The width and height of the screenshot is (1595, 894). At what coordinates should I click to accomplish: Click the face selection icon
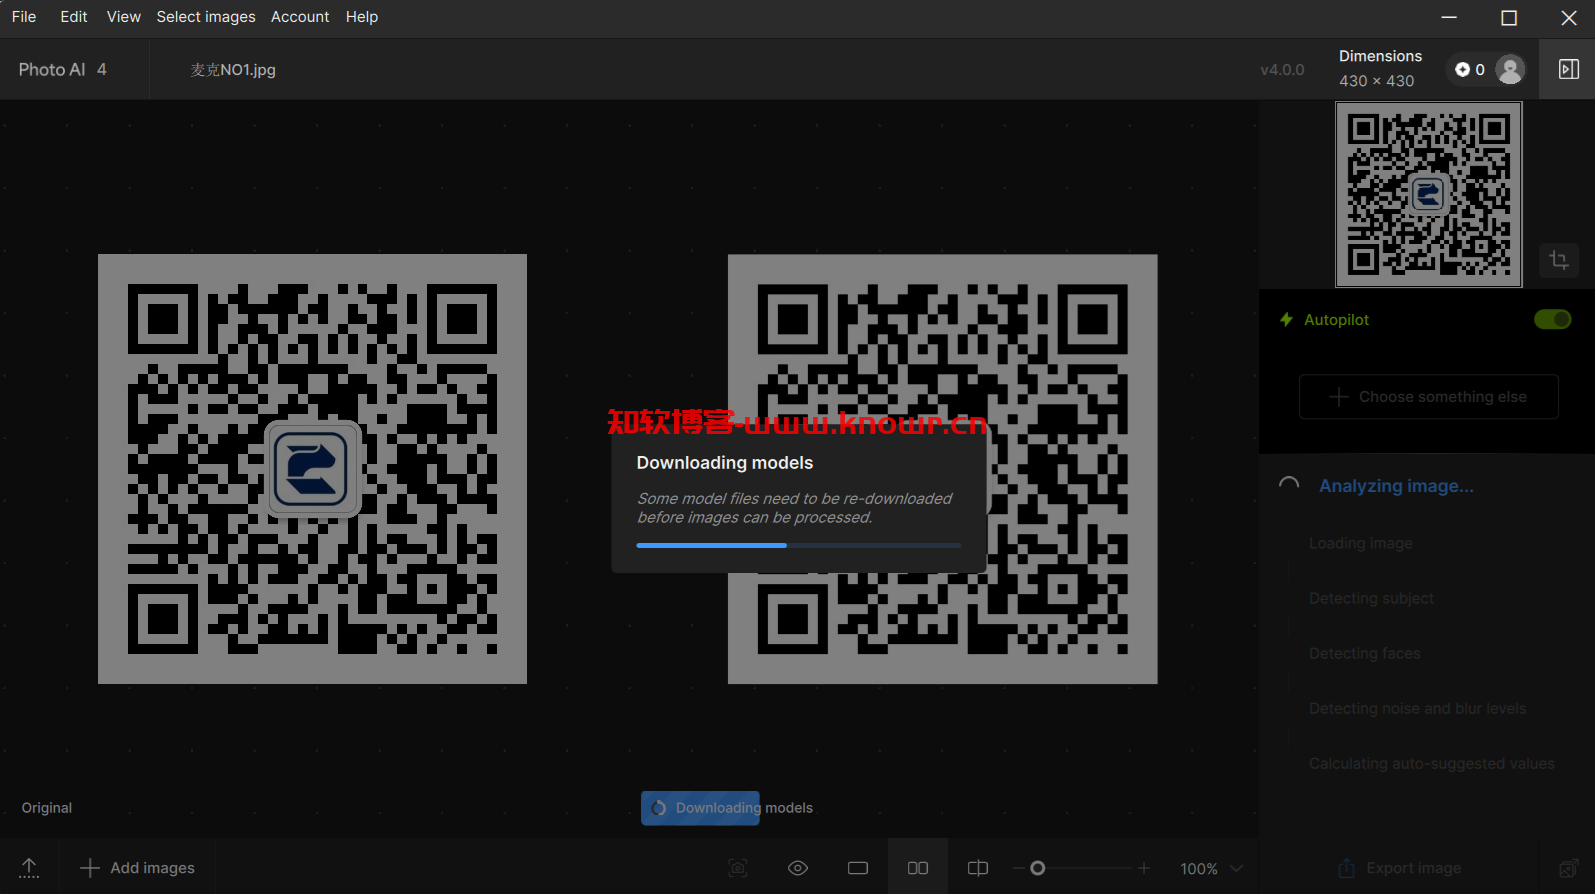(x=738, y=868)
